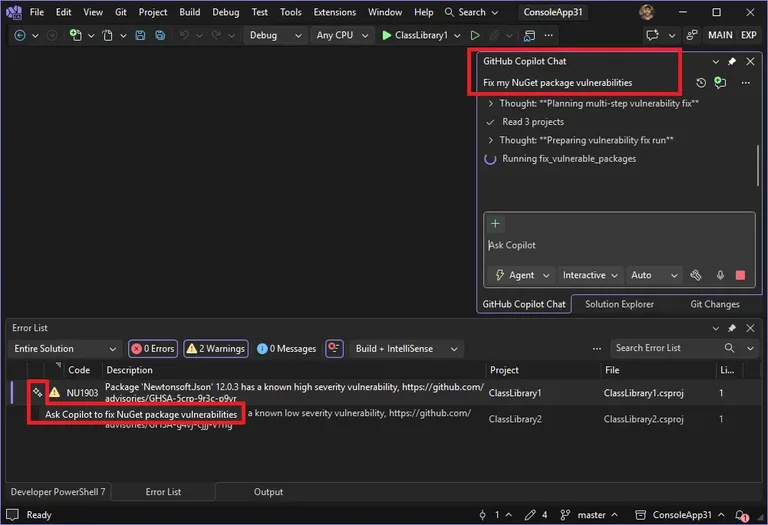The height and width of the screenshot is (525, 768).
Task: Add a context reference with the plus icon
Action: click(495, 224)
